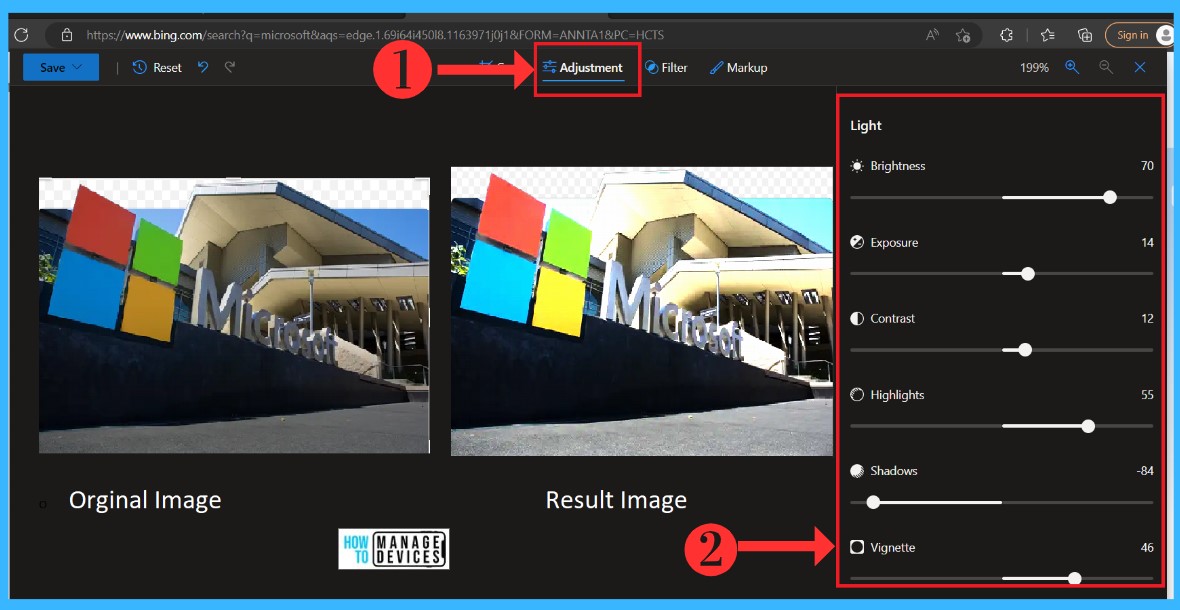The height and width of the screenshot is (610, 1180).
Task: Open the browser Extensions menu
Action: pyautogui.click(x=1006, y=35)
